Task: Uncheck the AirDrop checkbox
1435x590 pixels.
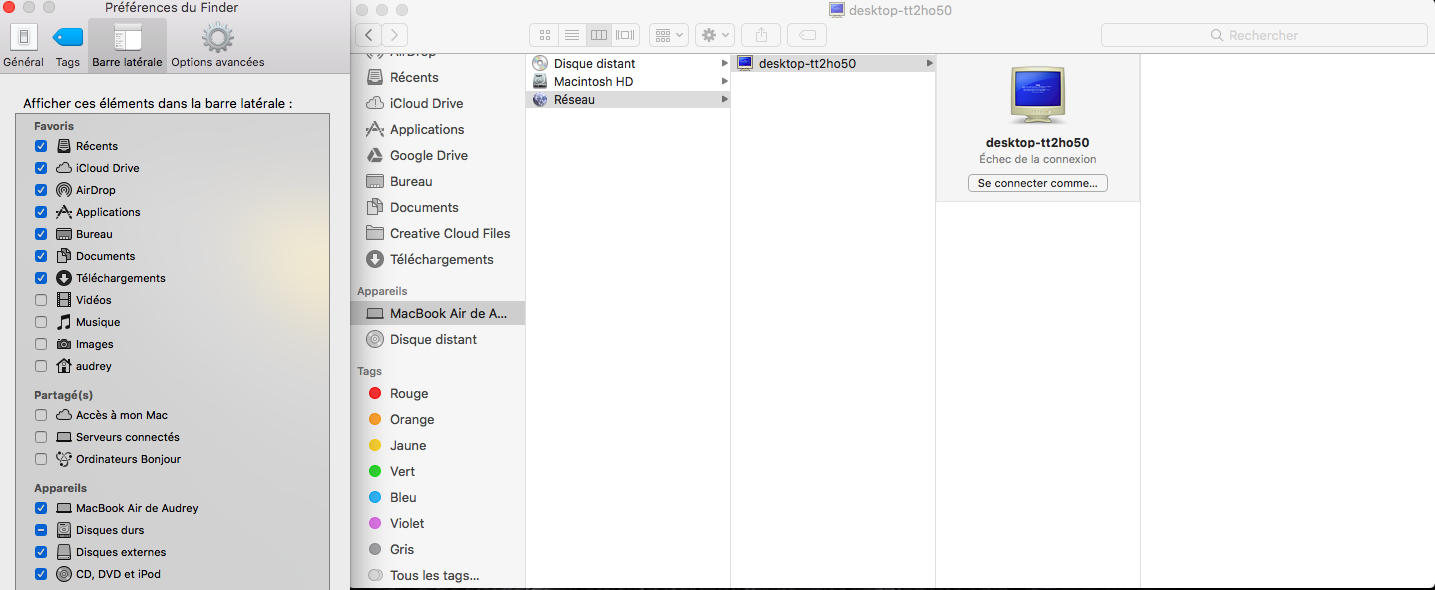Action: [41, 190]
